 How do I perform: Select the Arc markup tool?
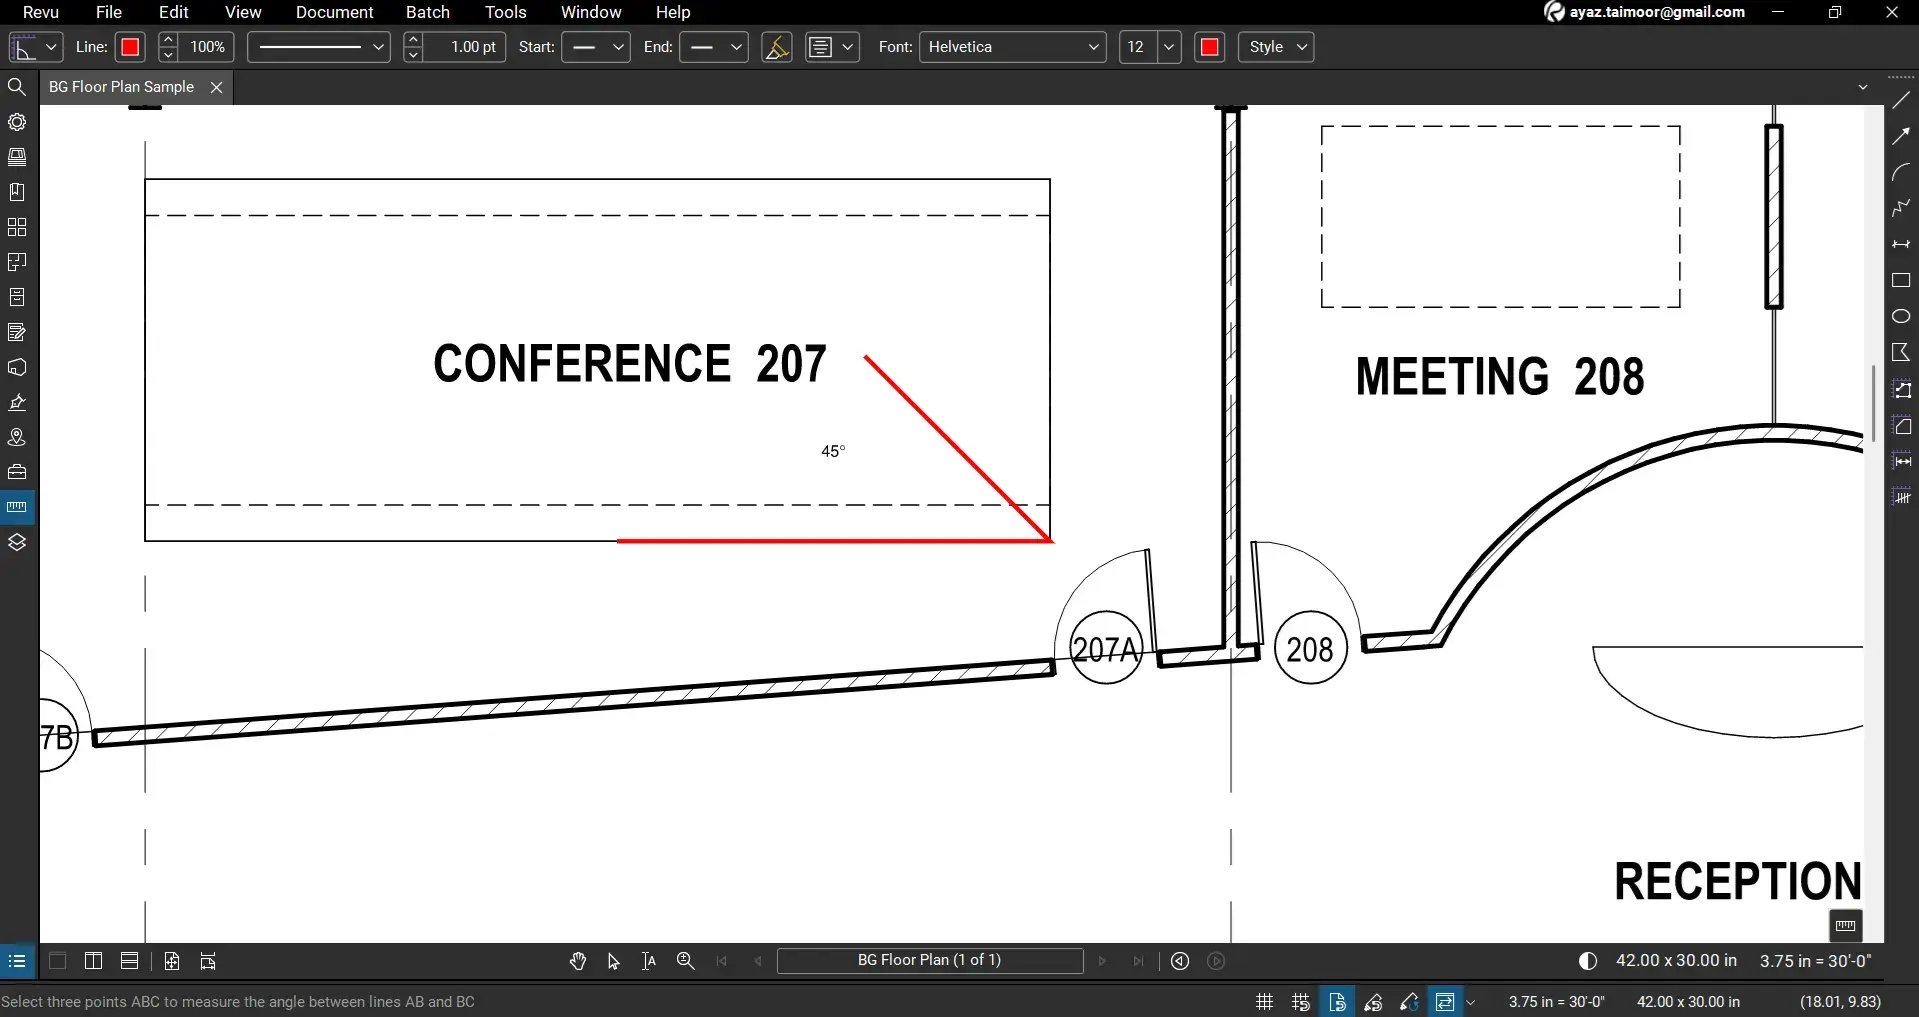coord(1901,173)
